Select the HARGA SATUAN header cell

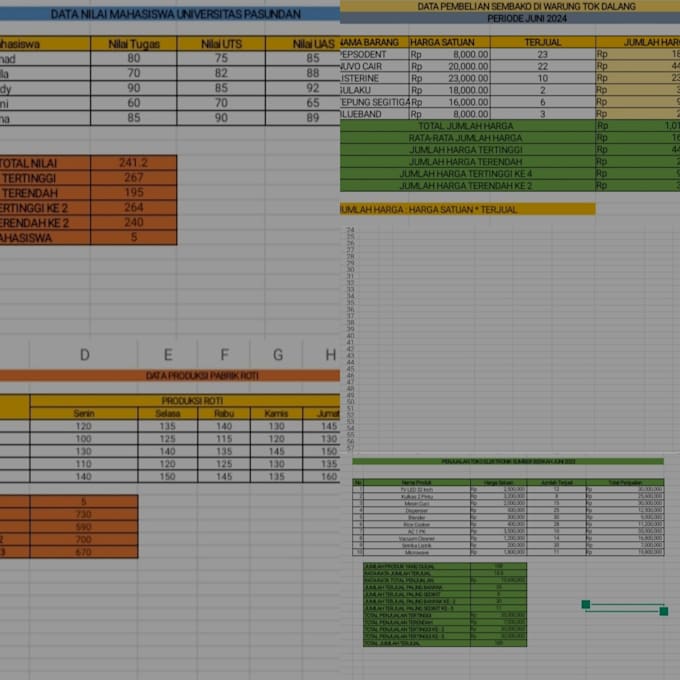point(449,42)
